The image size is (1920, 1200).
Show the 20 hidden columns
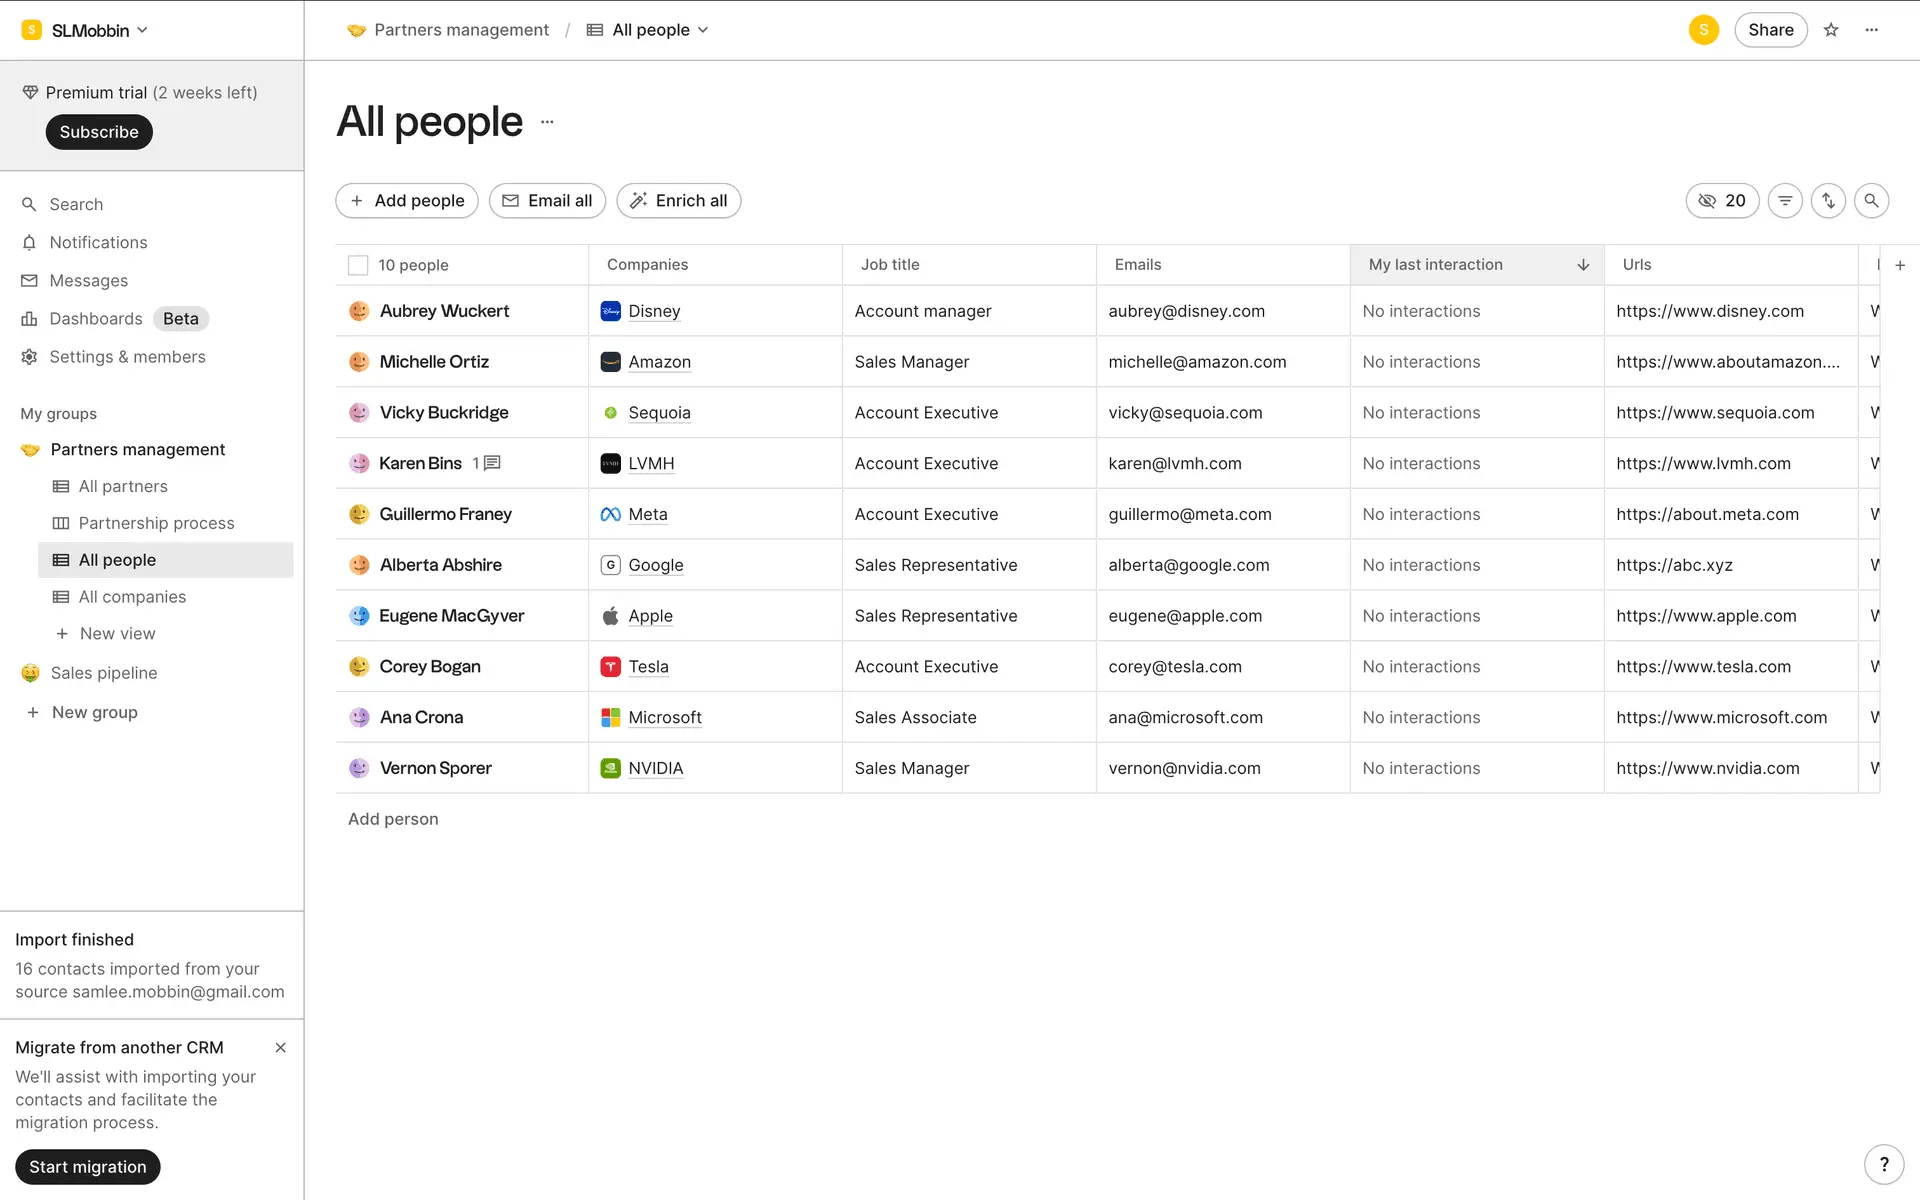pyautogui.click(x=1722, y=201)
